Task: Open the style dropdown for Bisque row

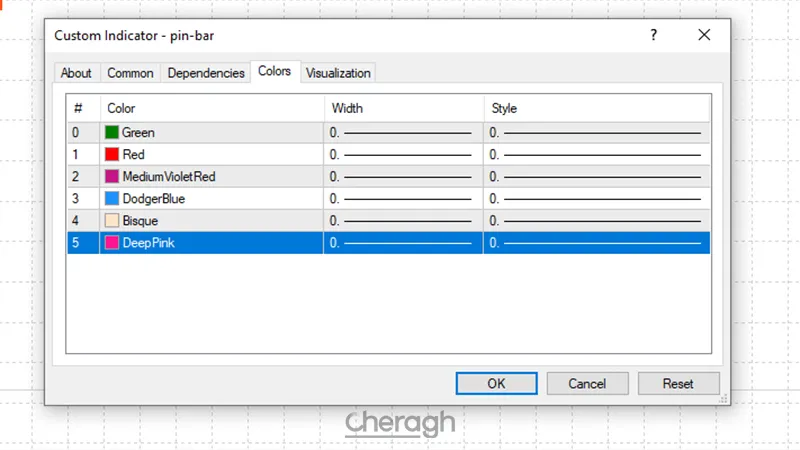Action: click(596, 220)
